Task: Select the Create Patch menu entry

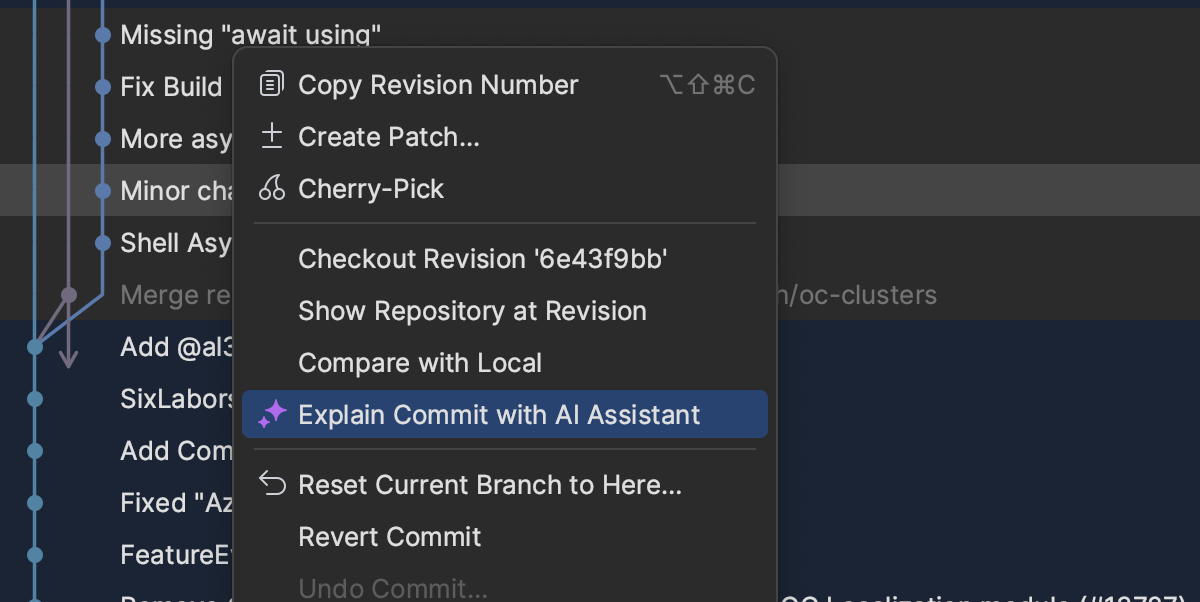Action: pyautogui.click(x=389, y=137)
